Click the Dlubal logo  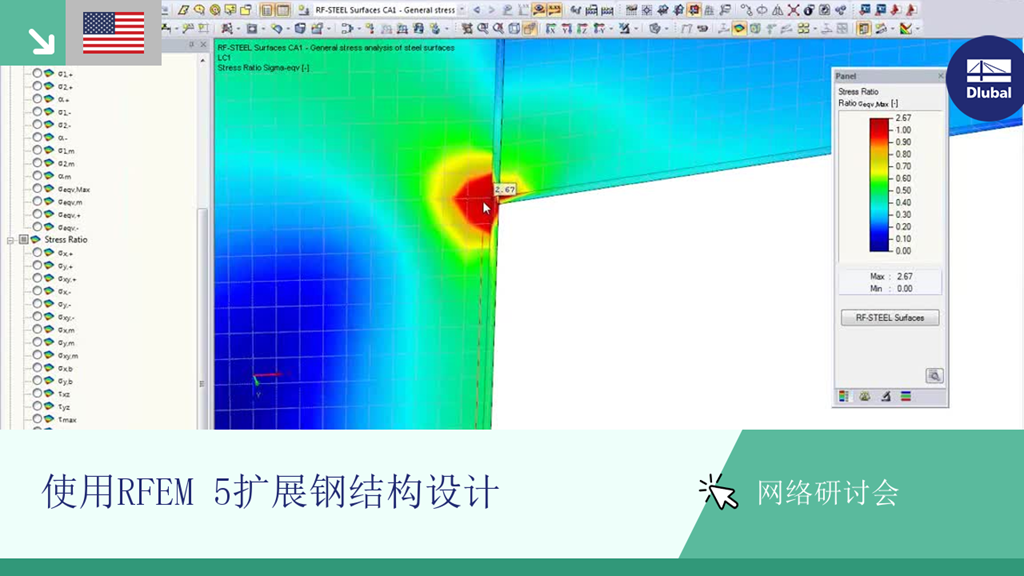pyautogui.click(x=988, y=78)
